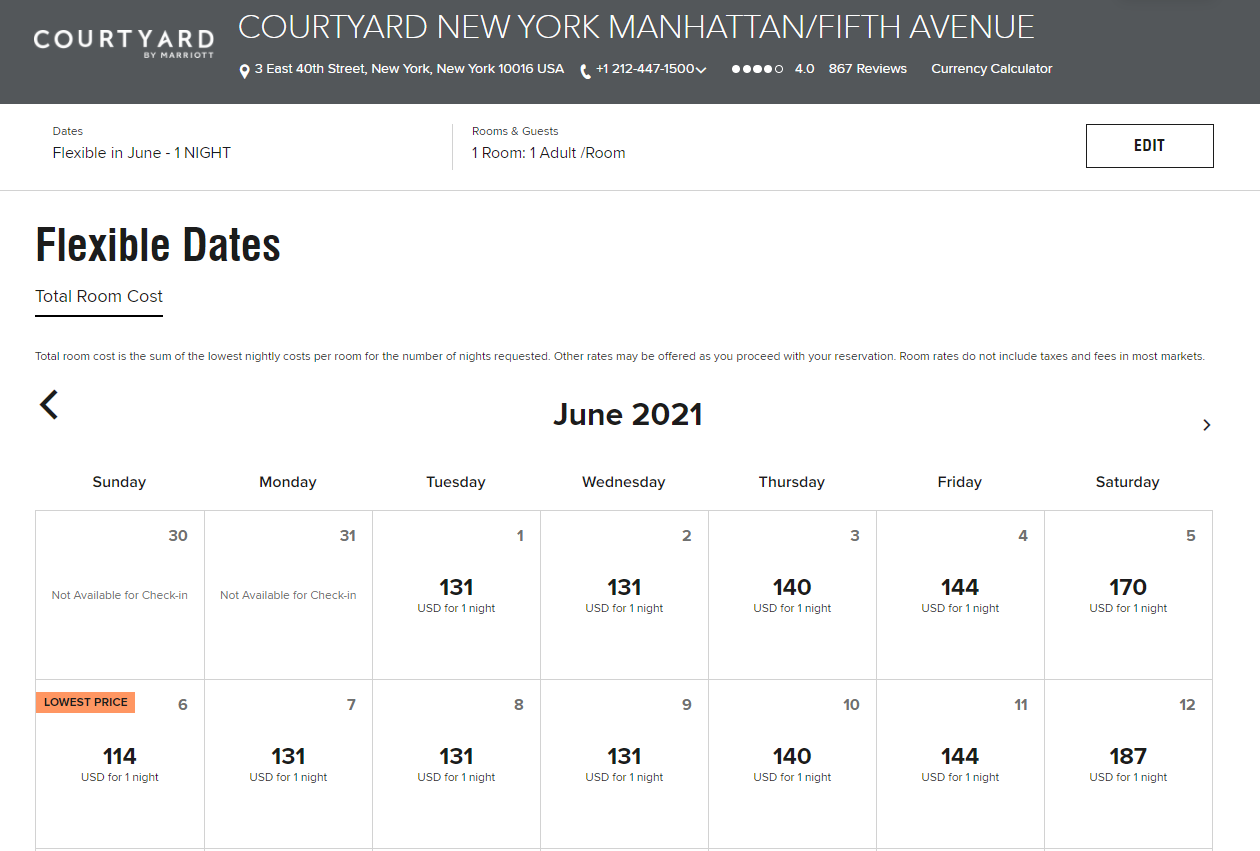Image resolution: width=1260 pixels, height=851 pixels.
Task: Click the phone handset icon
Action: tap(585, 71)
